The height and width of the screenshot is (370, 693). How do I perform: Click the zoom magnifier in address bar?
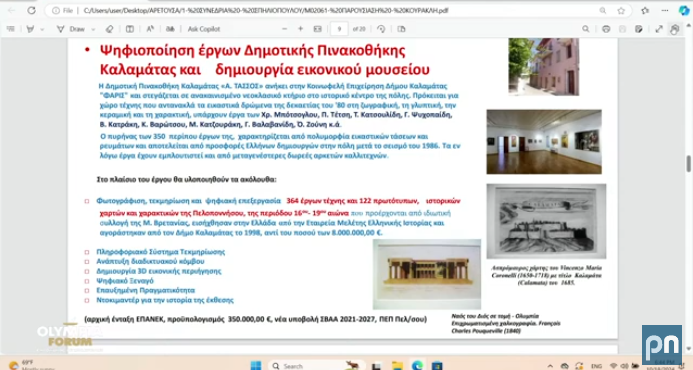pyautogui.click(x=602, y=11)
